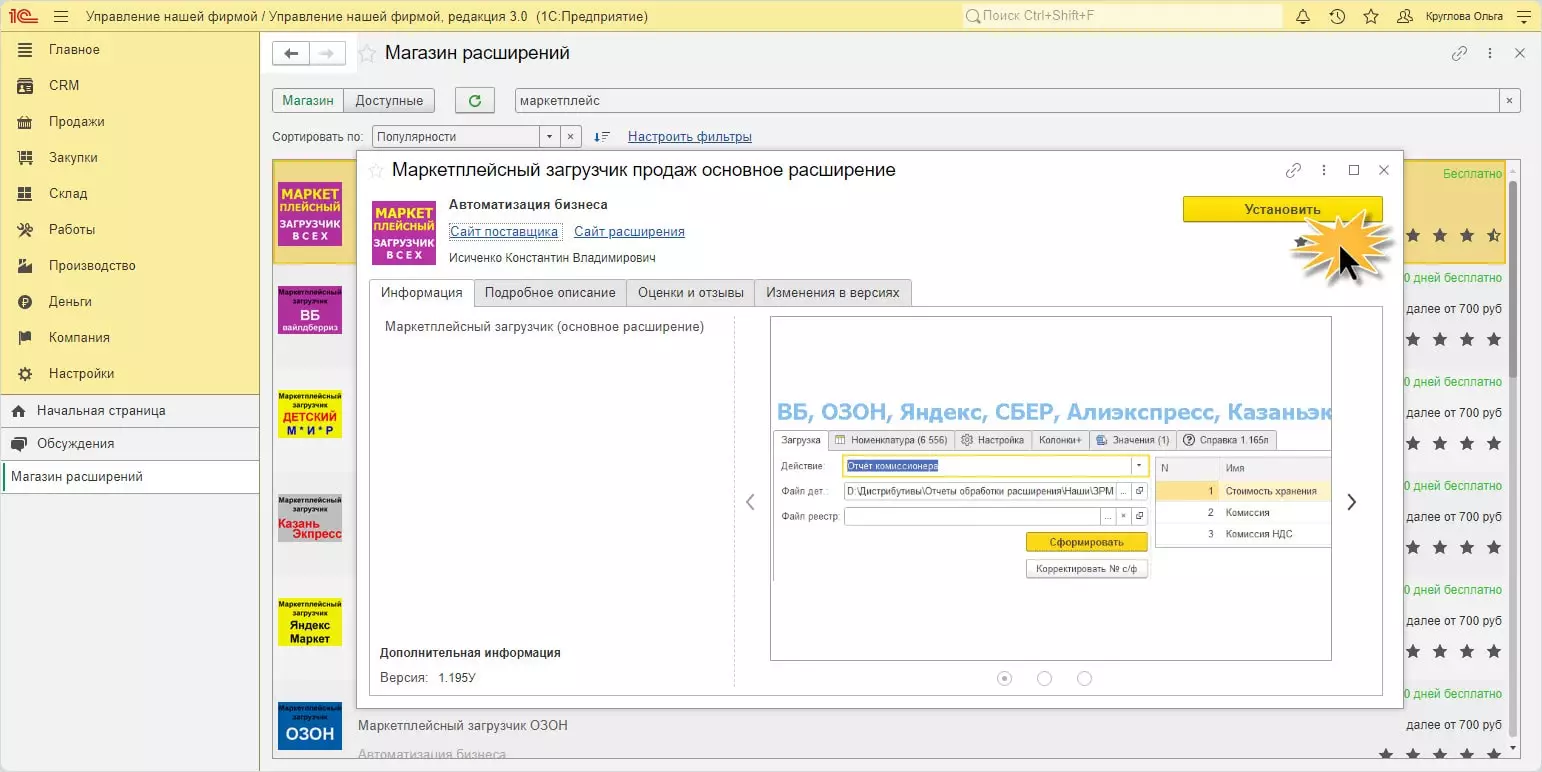Select the Детский мир extension thumbnail
The width and height of the screenshot is (1542, 772).
point(310,414)
